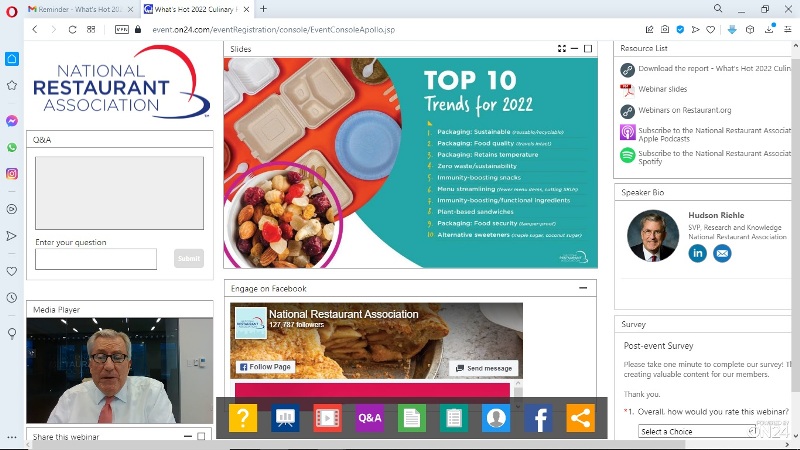Open Opera sidebar history clock icon
The width and height of the screenshot is (800, 450).
[12, 297]
